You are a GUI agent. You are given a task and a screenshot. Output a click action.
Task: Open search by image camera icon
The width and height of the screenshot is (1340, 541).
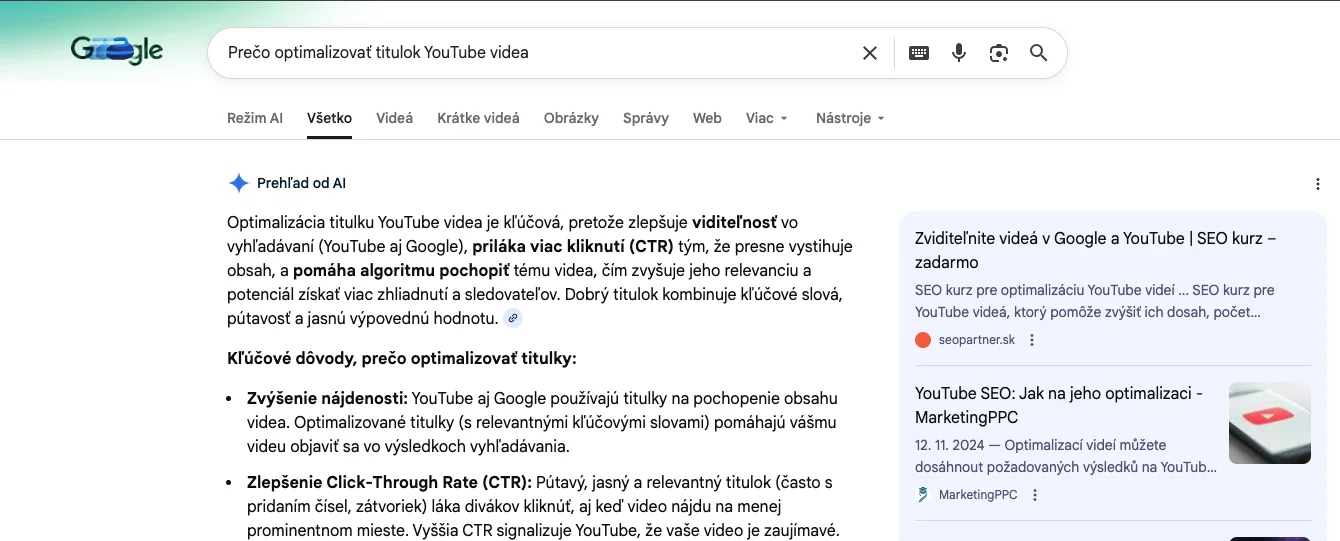pos(999,53)
